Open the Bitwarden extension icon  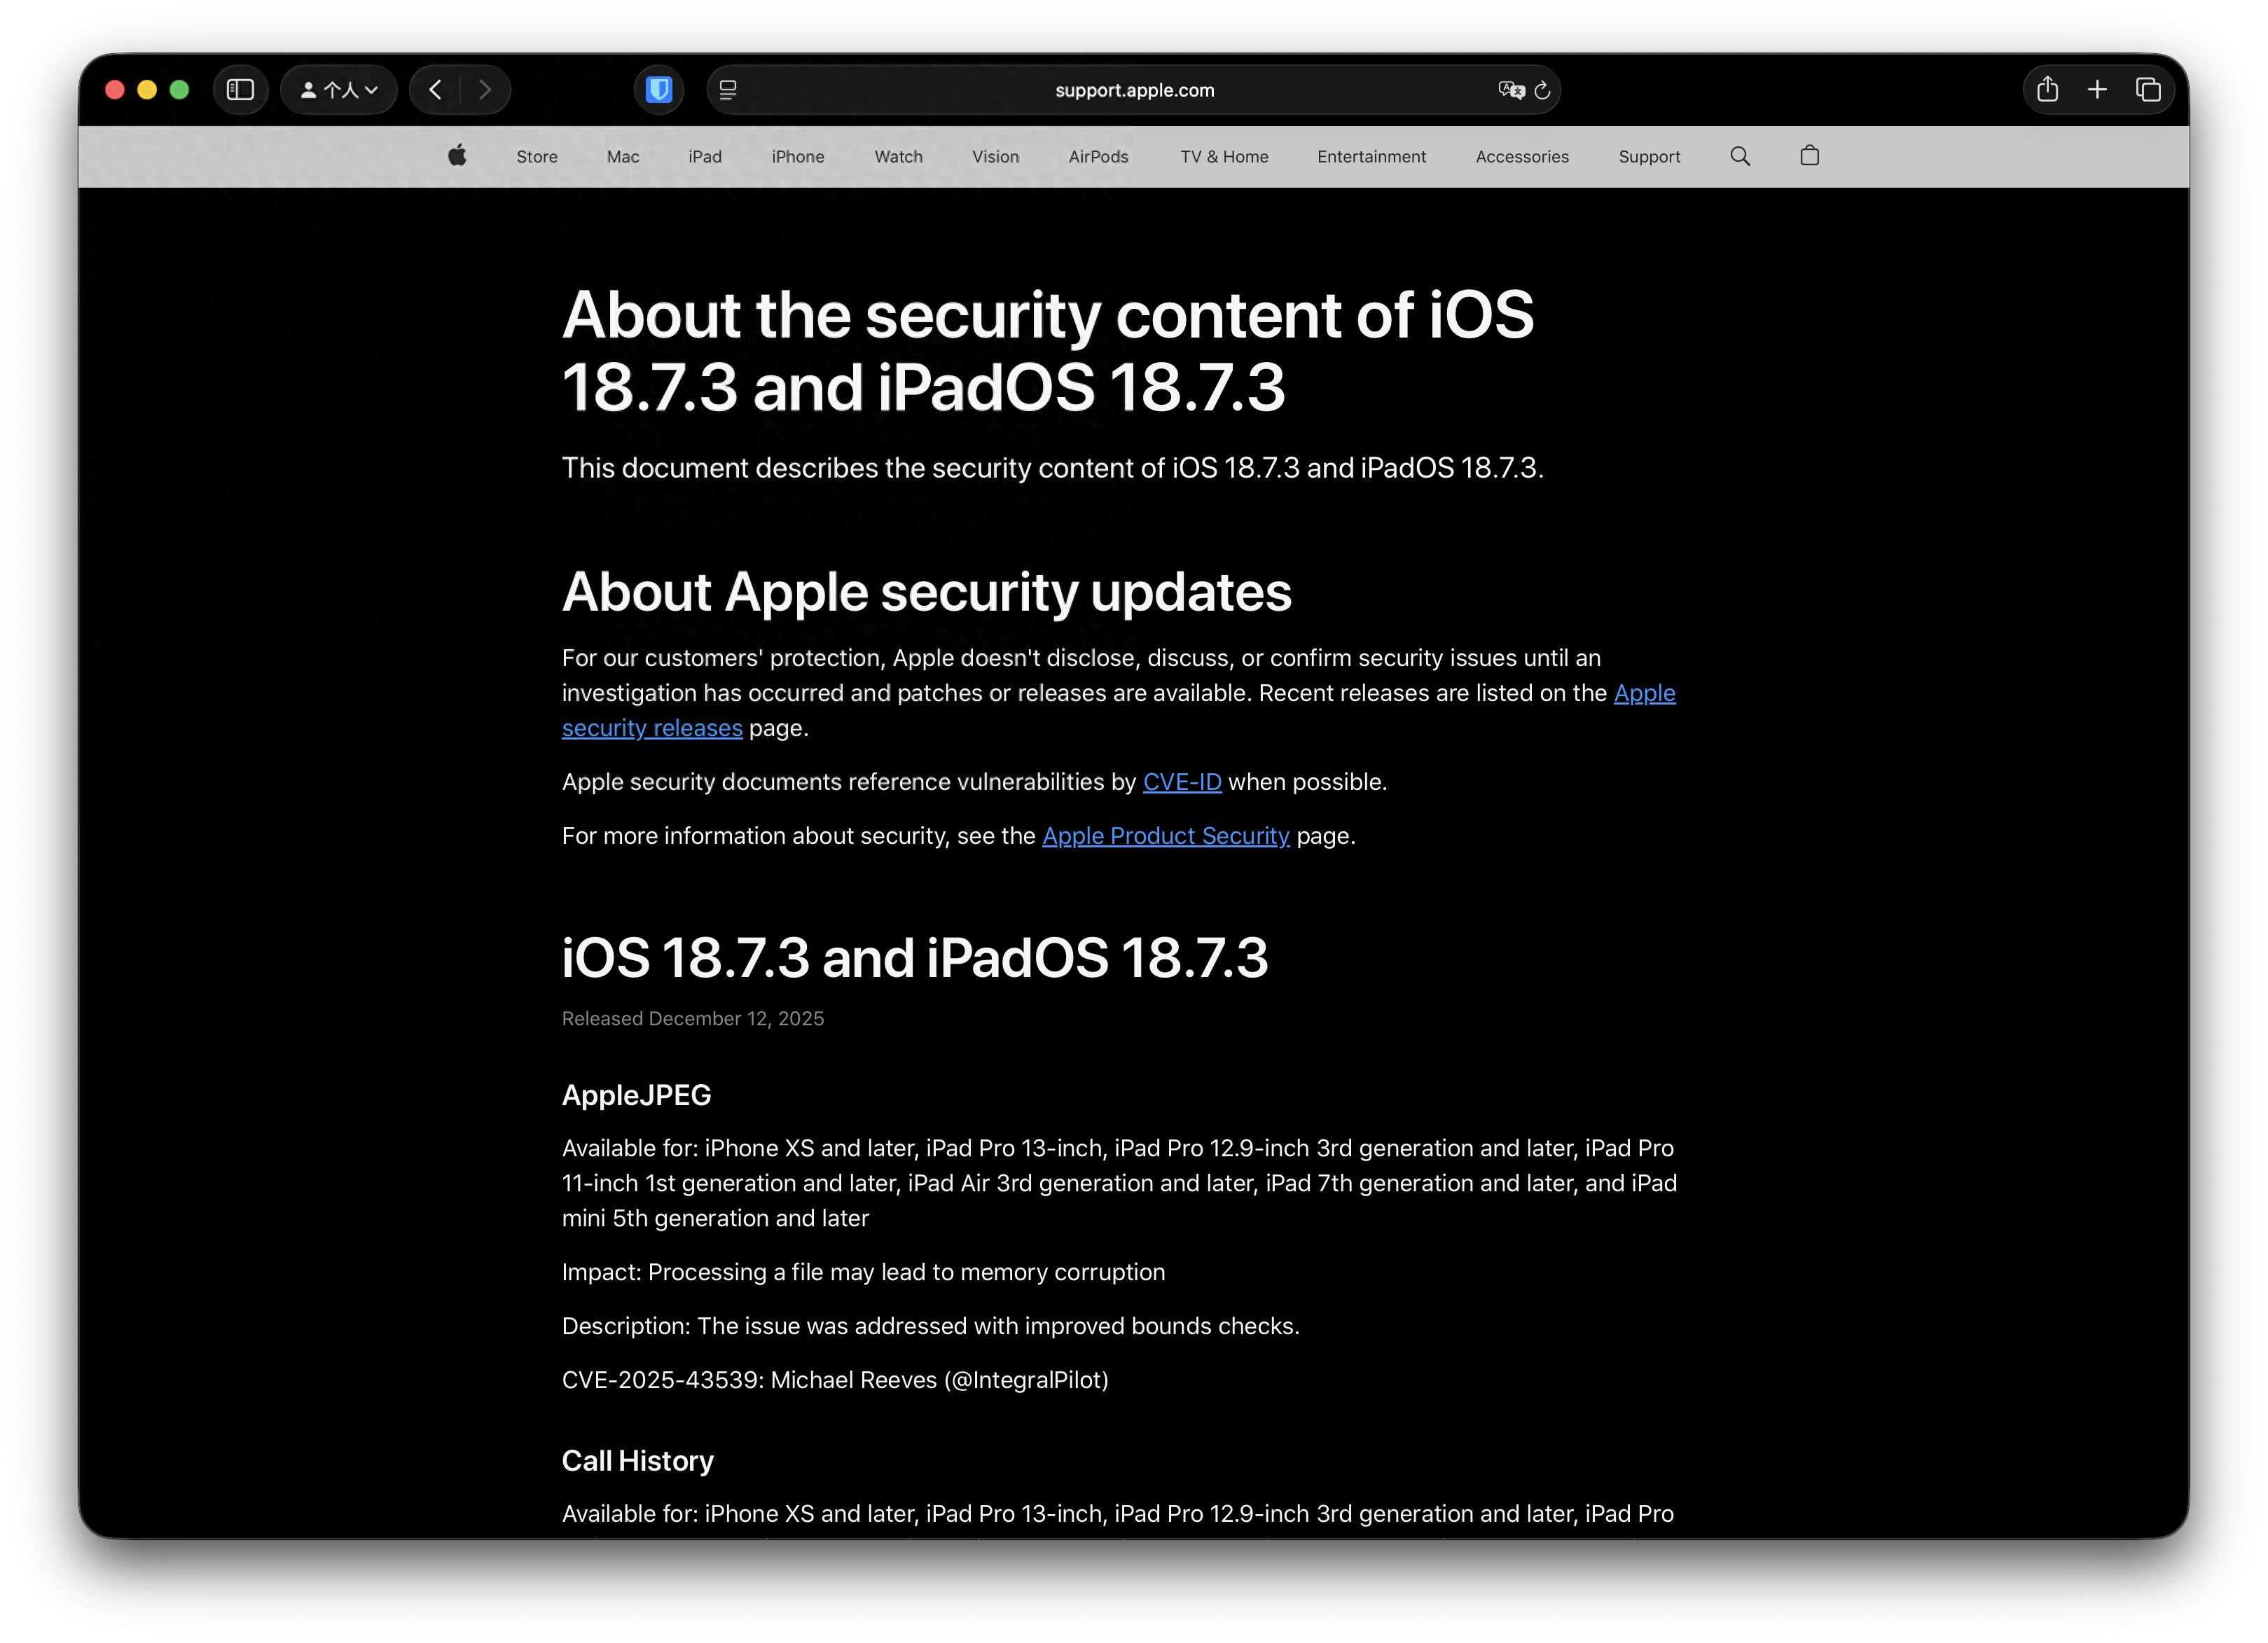click(x=659, y=90)
